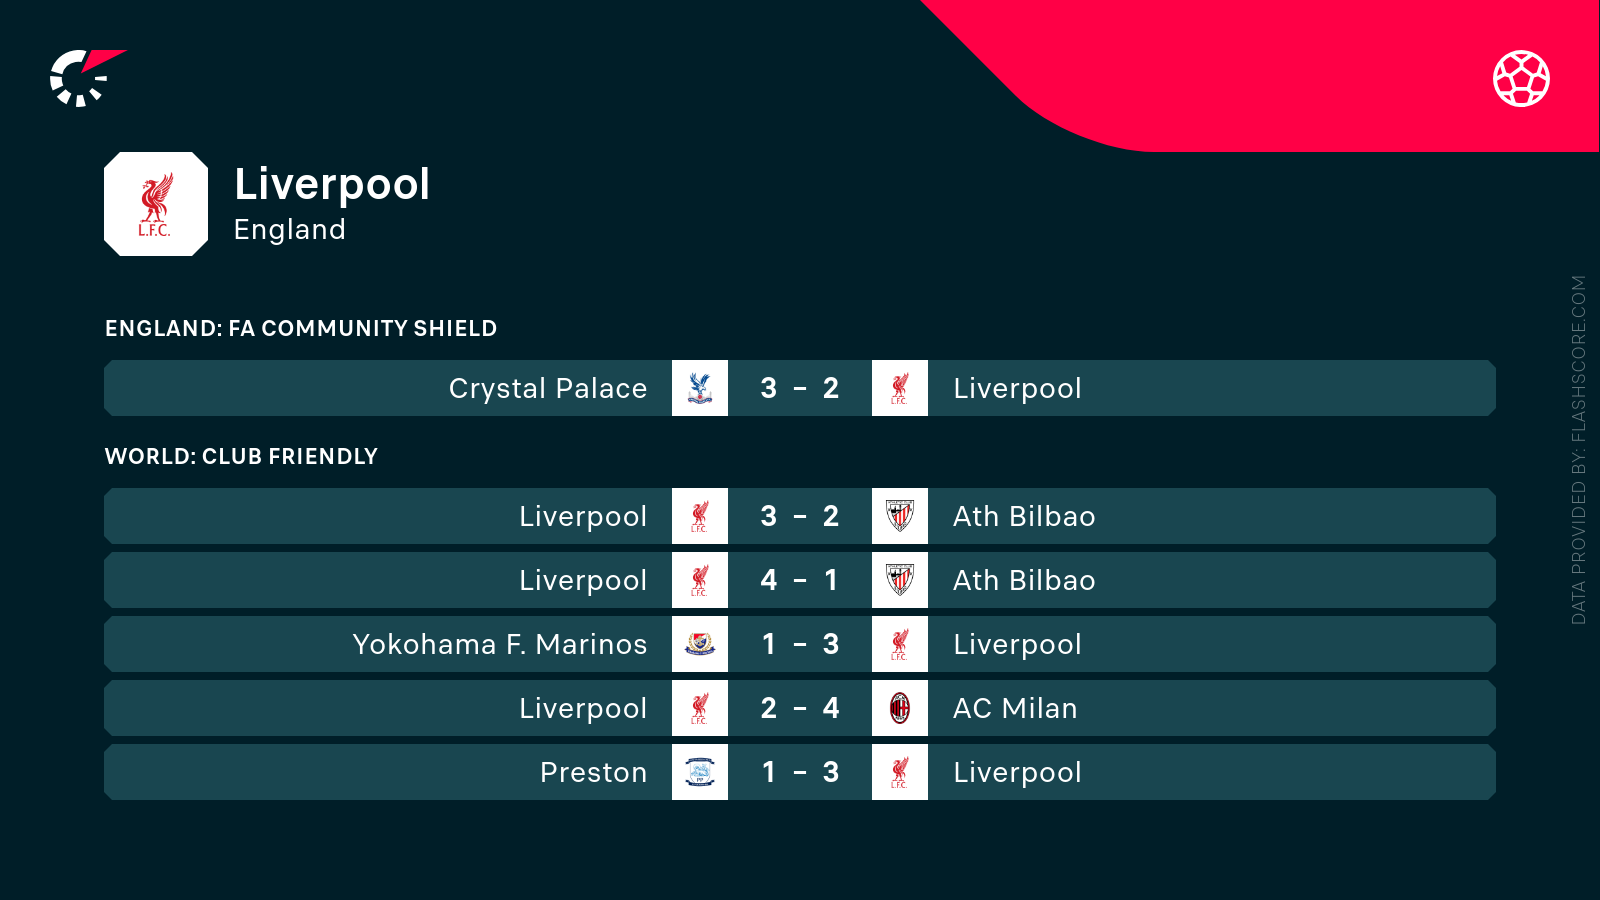
Task: Select the England country label
Action: (x=290, y=230)
